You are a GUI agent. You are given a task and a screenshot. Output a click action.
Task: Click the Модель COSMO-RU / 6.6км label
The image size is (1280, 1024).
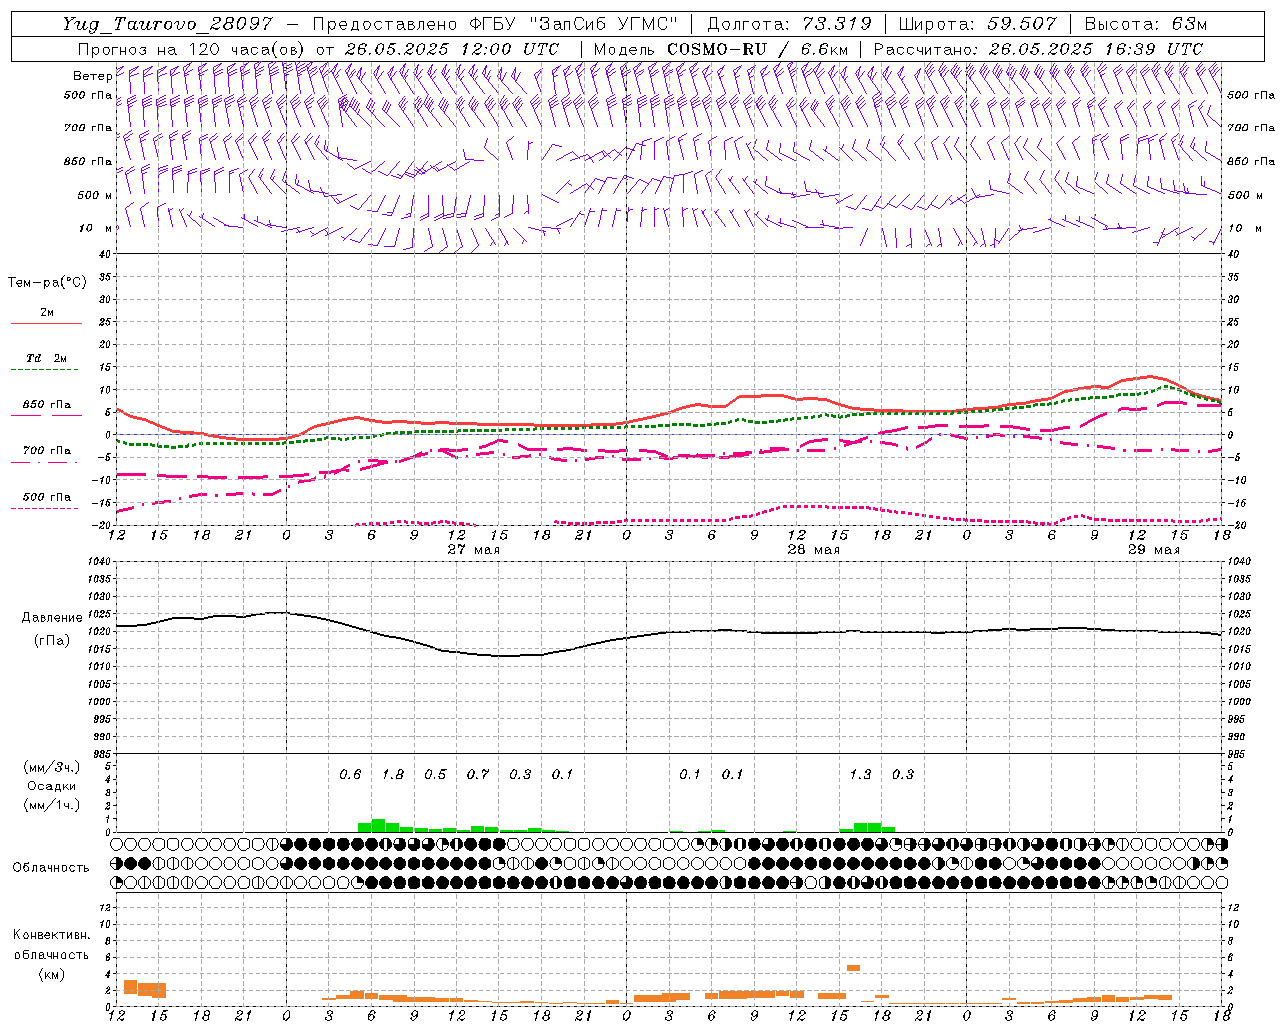(x=721, y=49)
